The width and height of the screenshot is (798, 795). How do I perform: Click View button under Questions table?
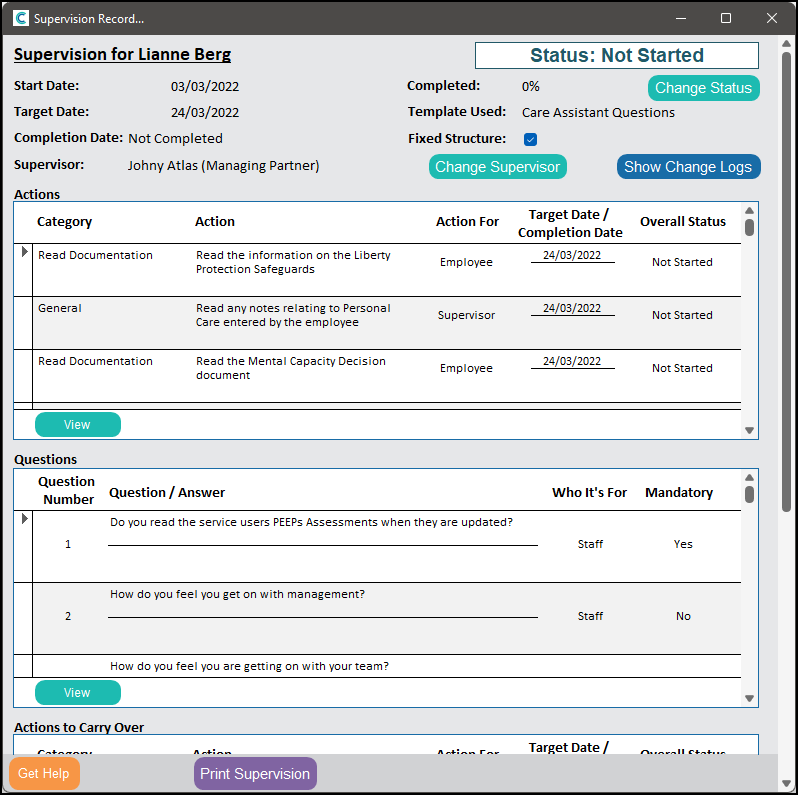click(x=77, y=693)
